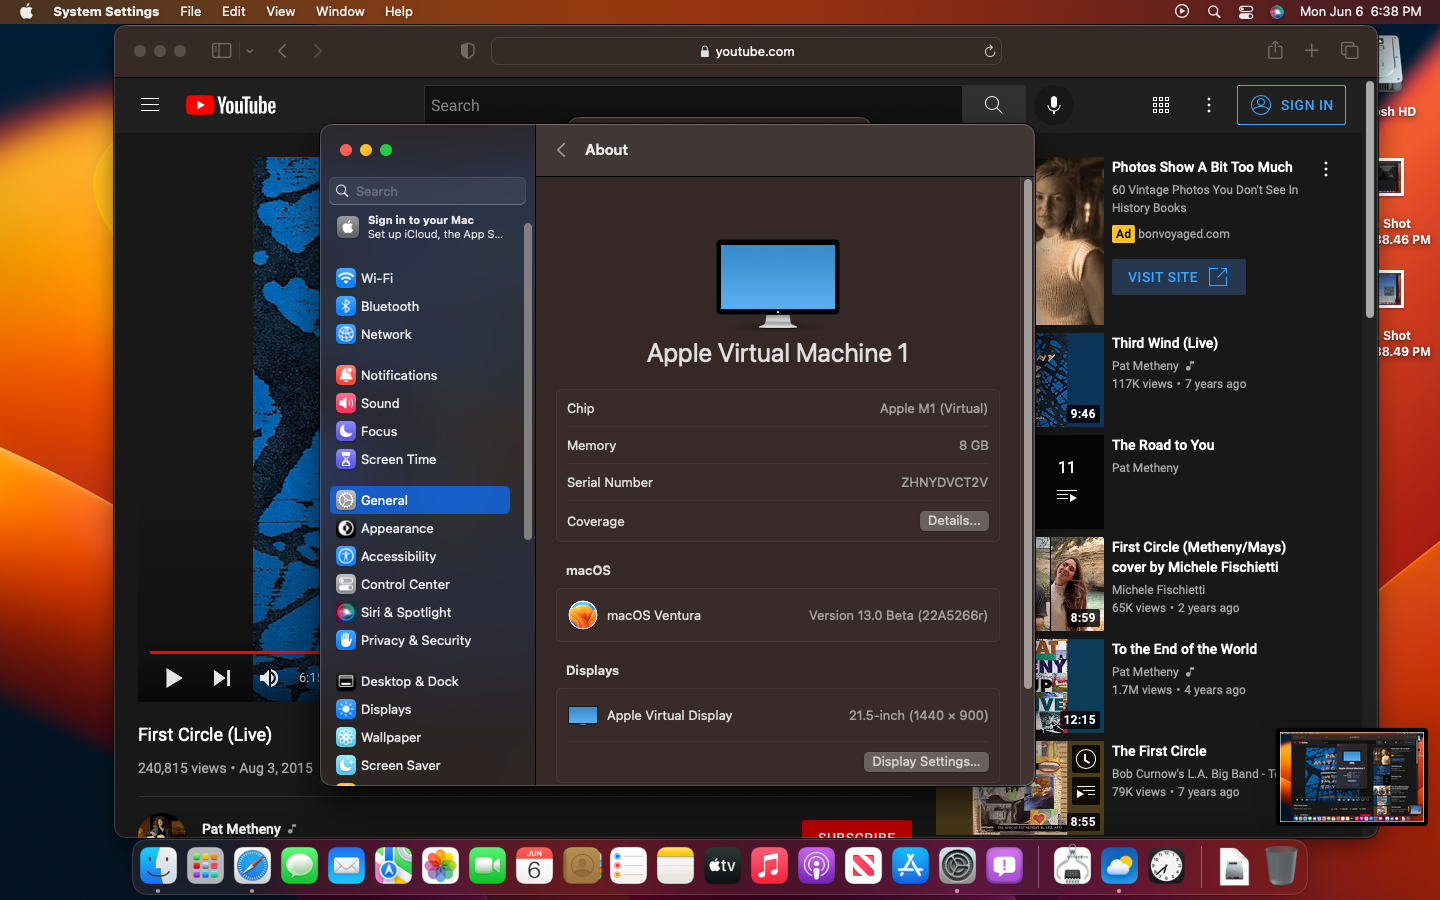Open the System Settings menu

[x=106, y=11]
